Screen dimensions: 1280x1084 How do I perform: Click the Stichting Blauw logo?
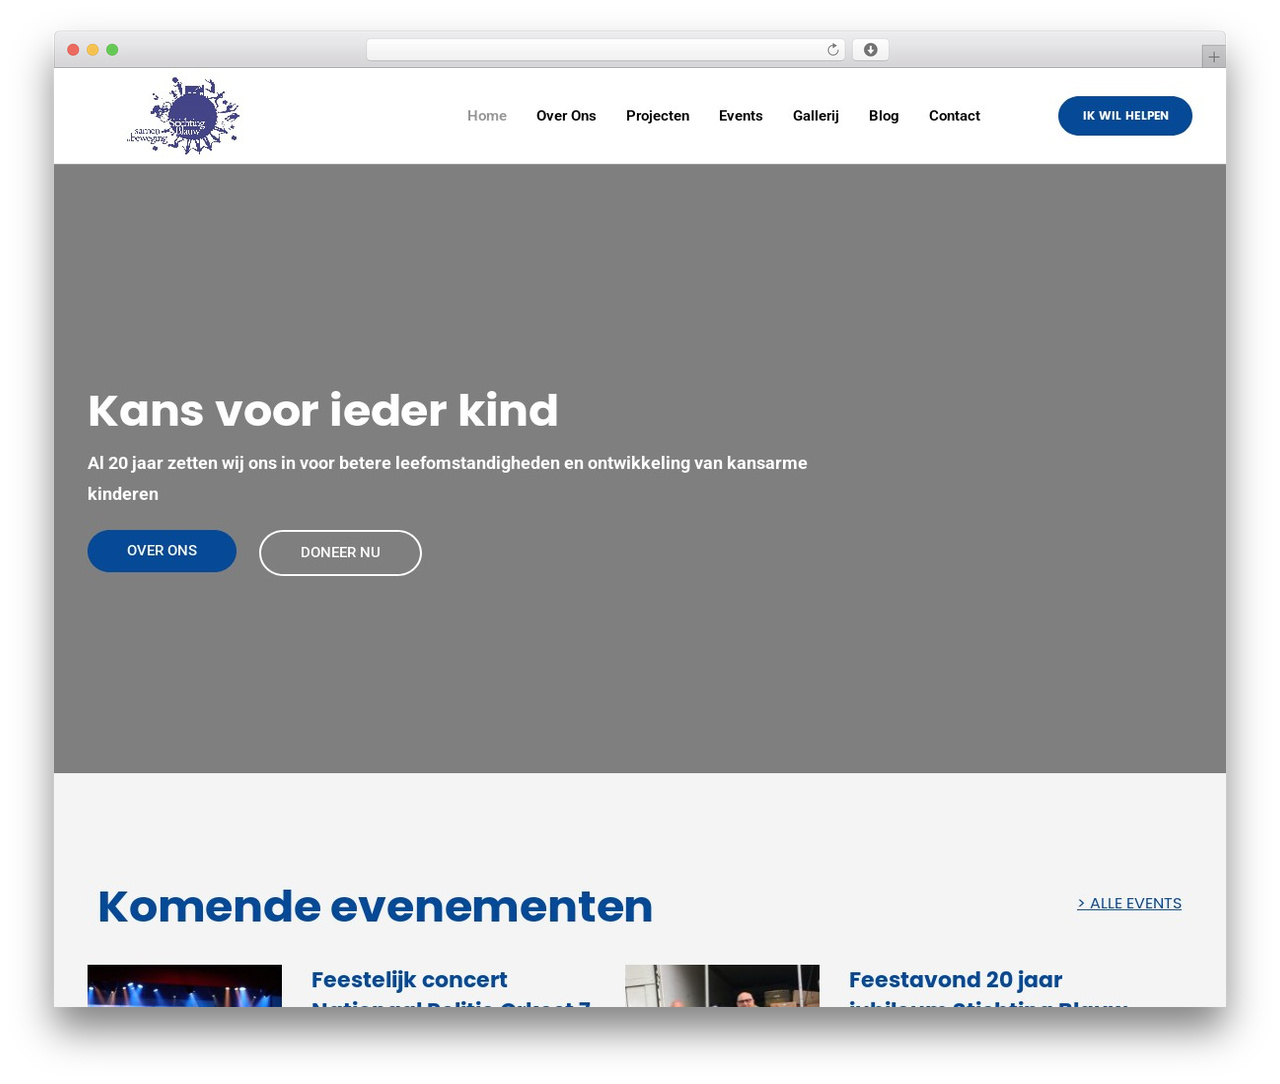[x=184, y=115]
